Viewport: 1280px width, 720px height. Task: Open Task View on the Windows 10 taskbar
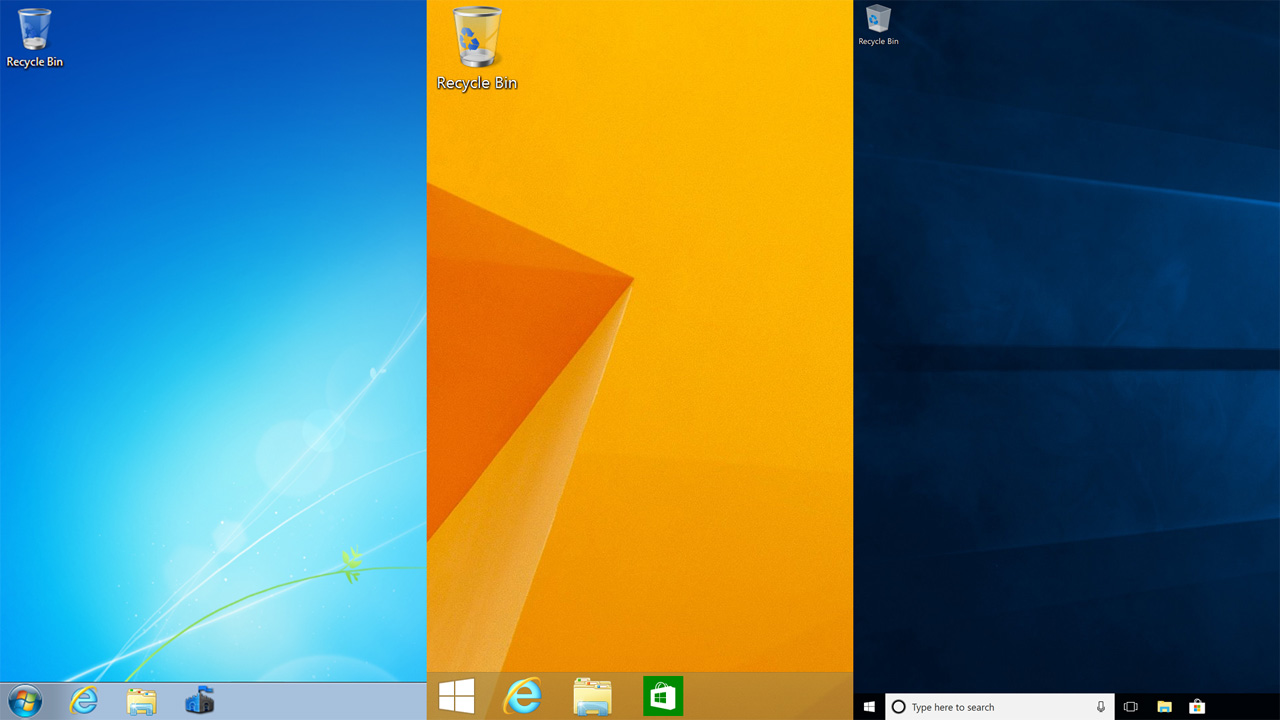(x=1131, y=706)
